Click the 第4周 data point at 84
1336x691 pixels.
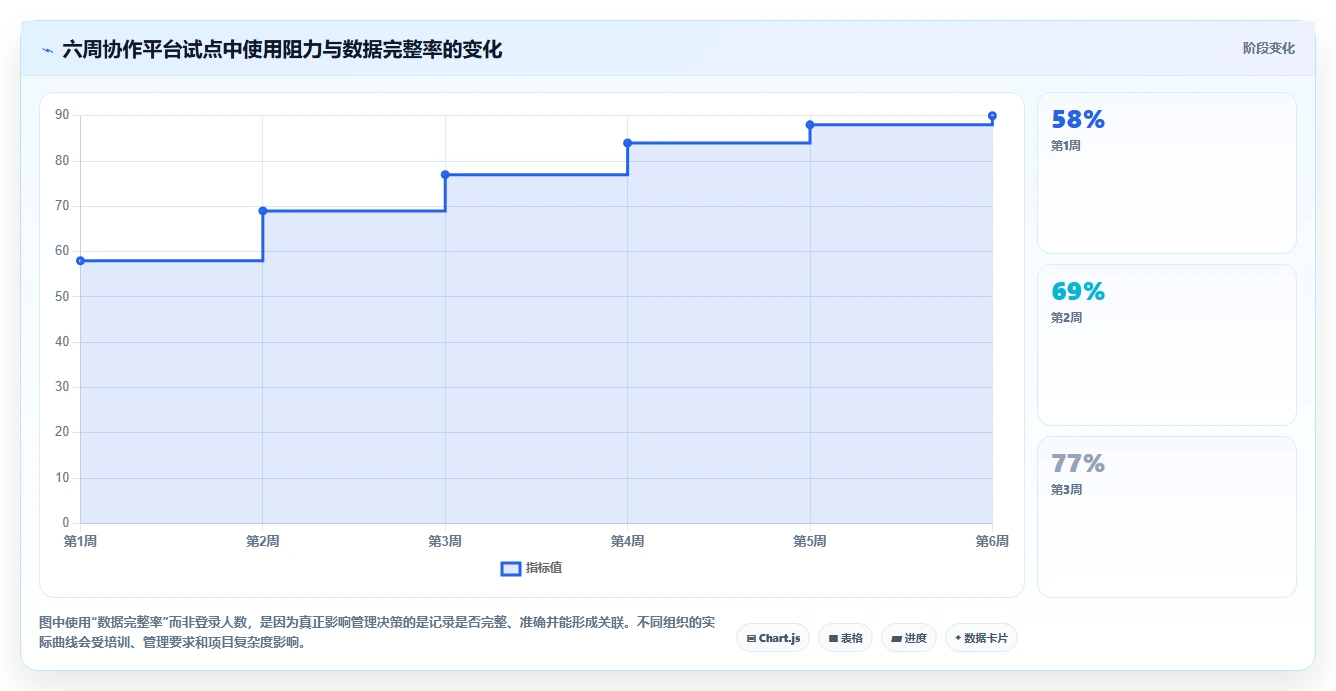628,143
